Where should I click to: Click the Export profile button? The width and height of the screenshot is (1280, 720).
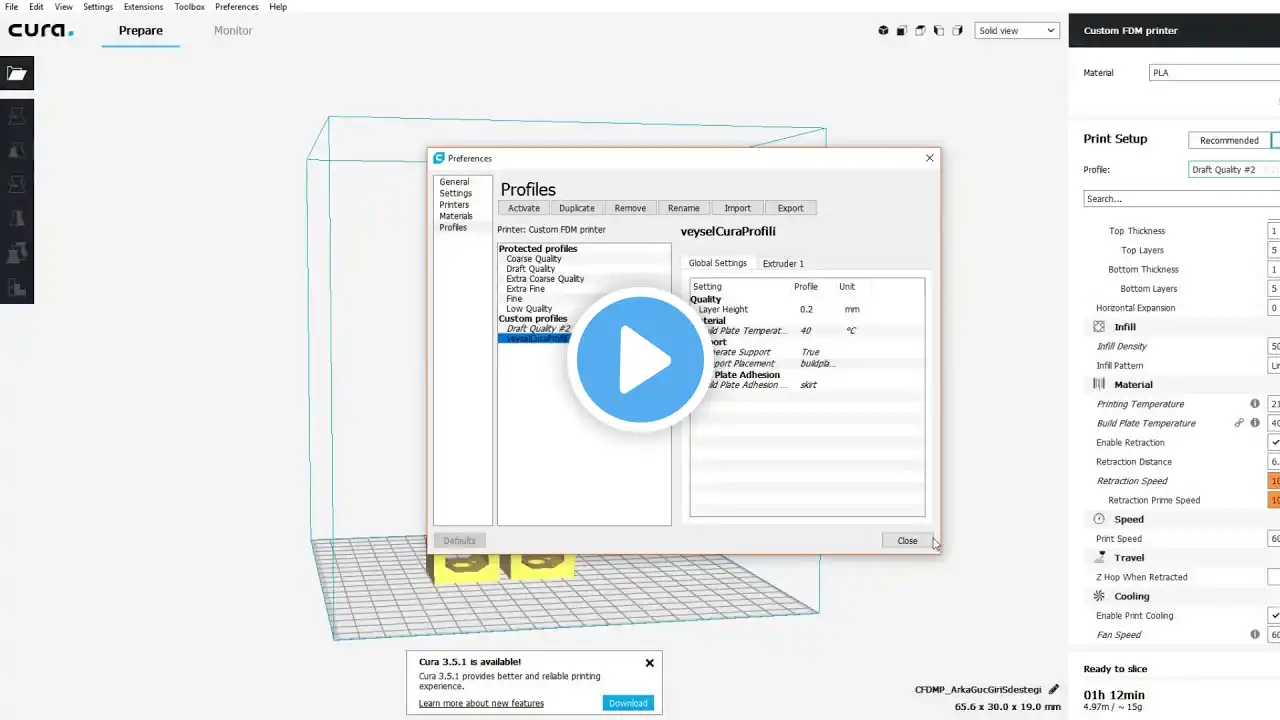(x=791, y=208)
